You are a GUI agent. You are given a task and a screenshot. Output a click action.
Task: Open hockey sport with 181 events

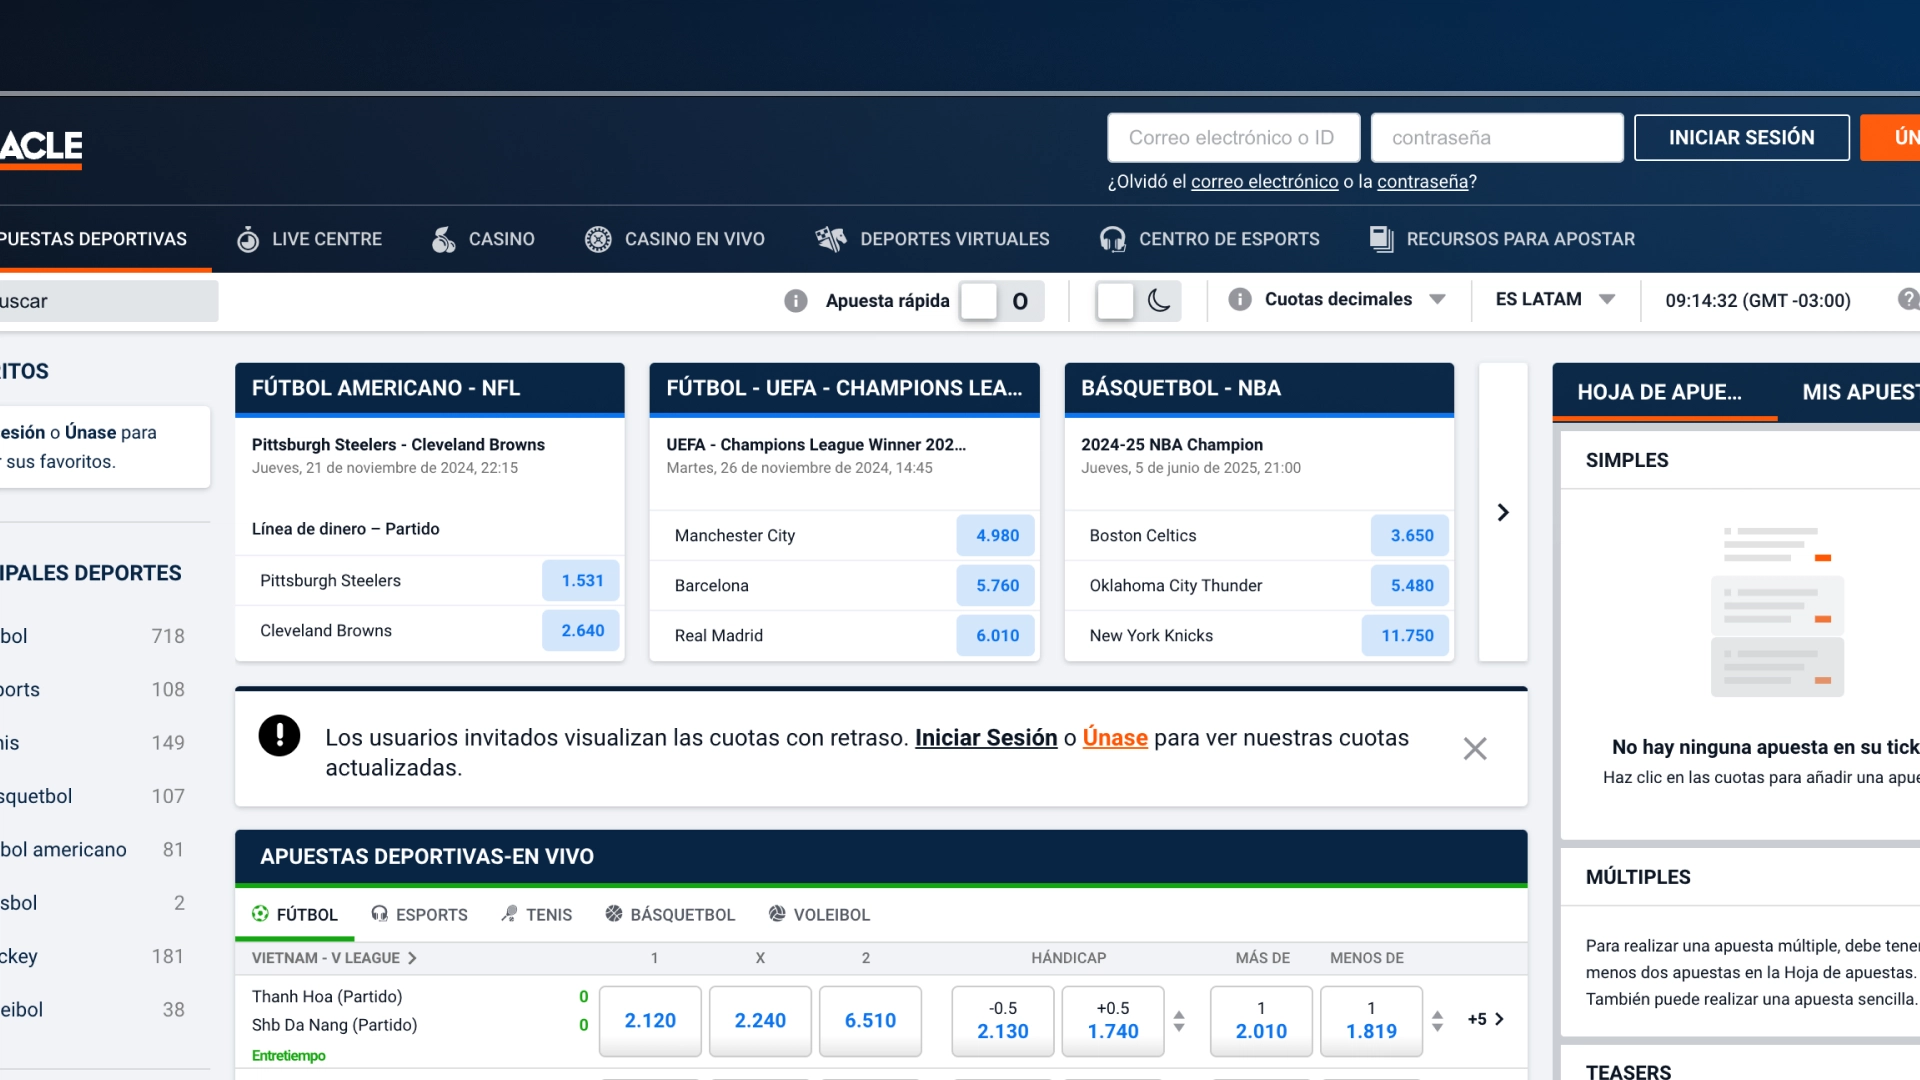pos(95,956)
